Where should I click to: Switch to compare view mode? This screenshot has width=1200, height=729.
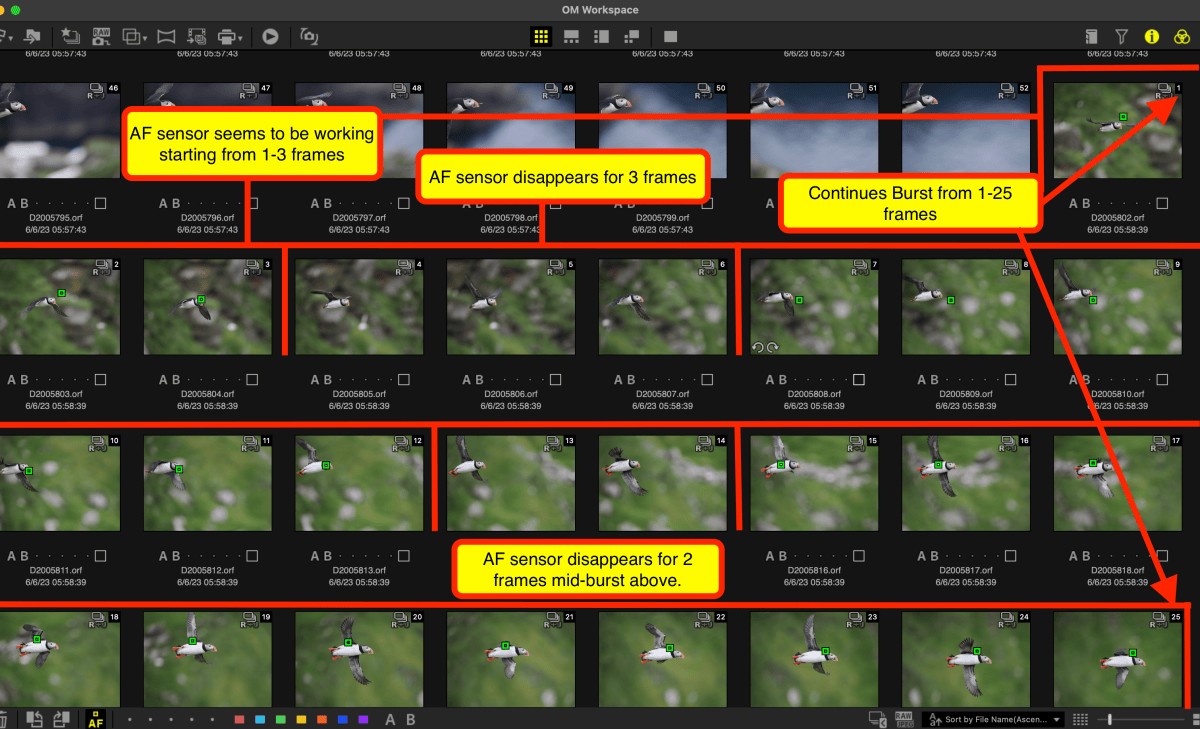[632, 36]
